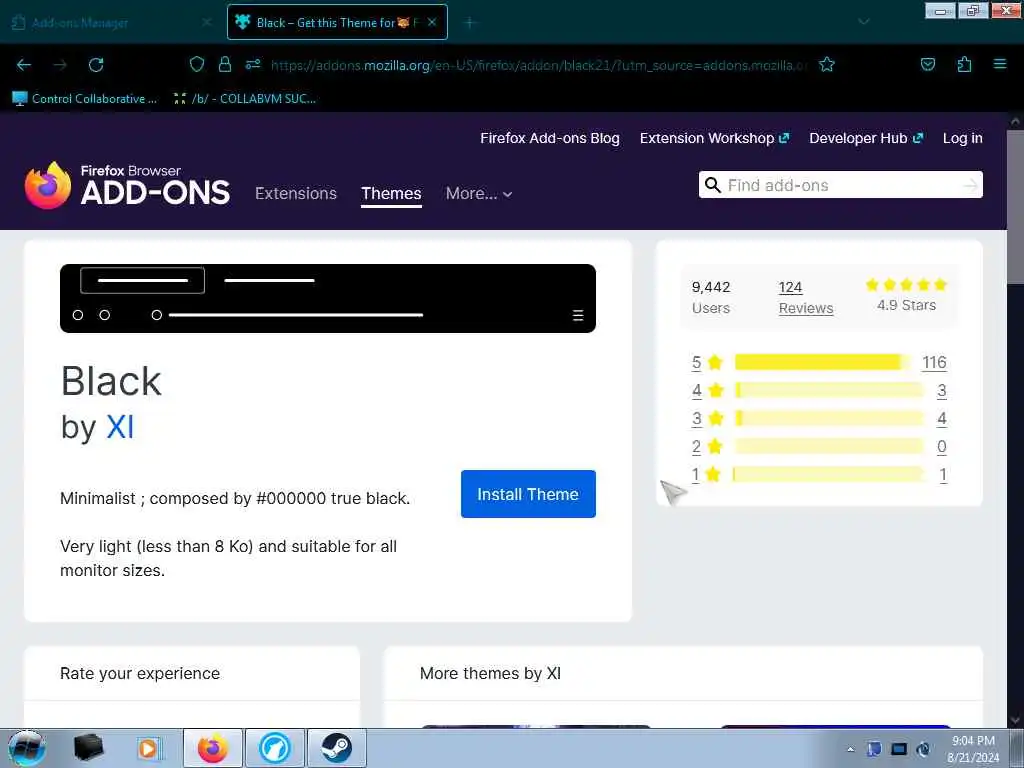Open the tracking protection shield icon
This screenshot has width=1024, height=768.
197,64
